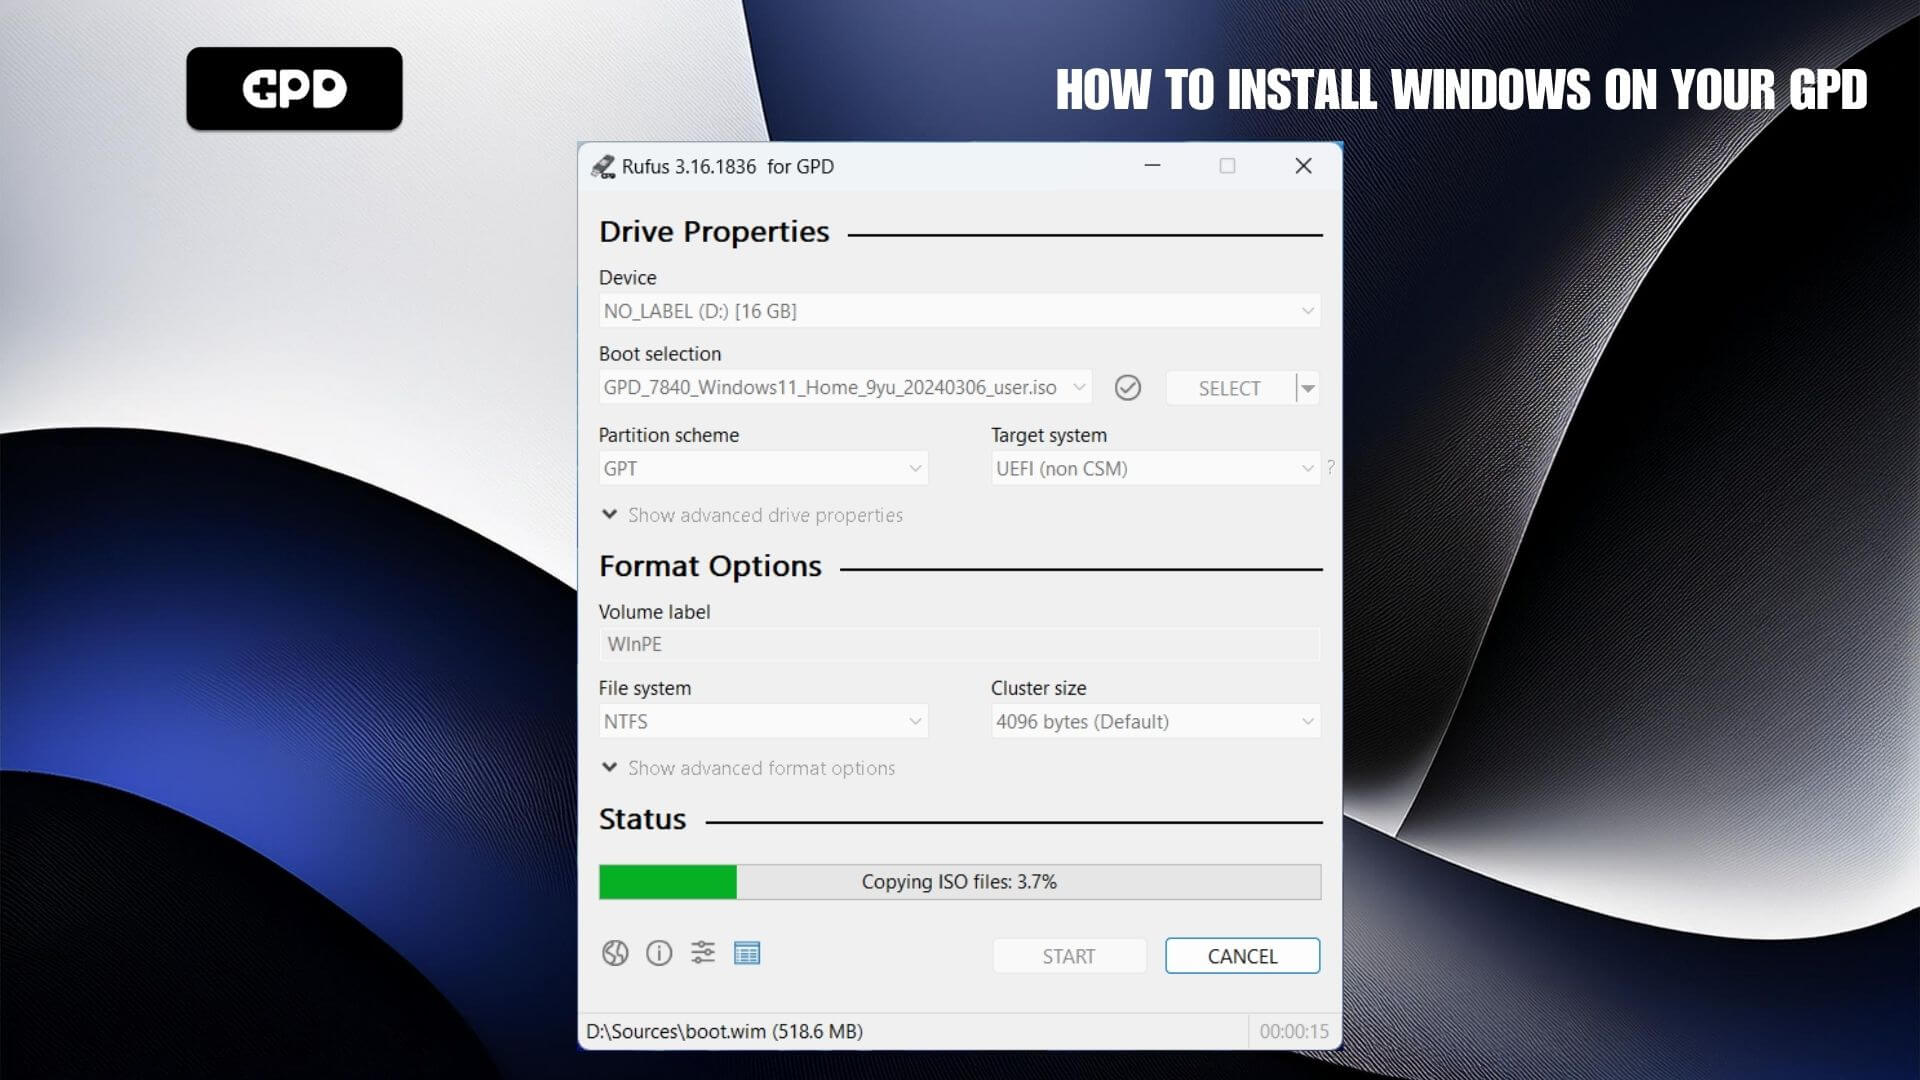Click the target system help question mark

(1330, 467)
